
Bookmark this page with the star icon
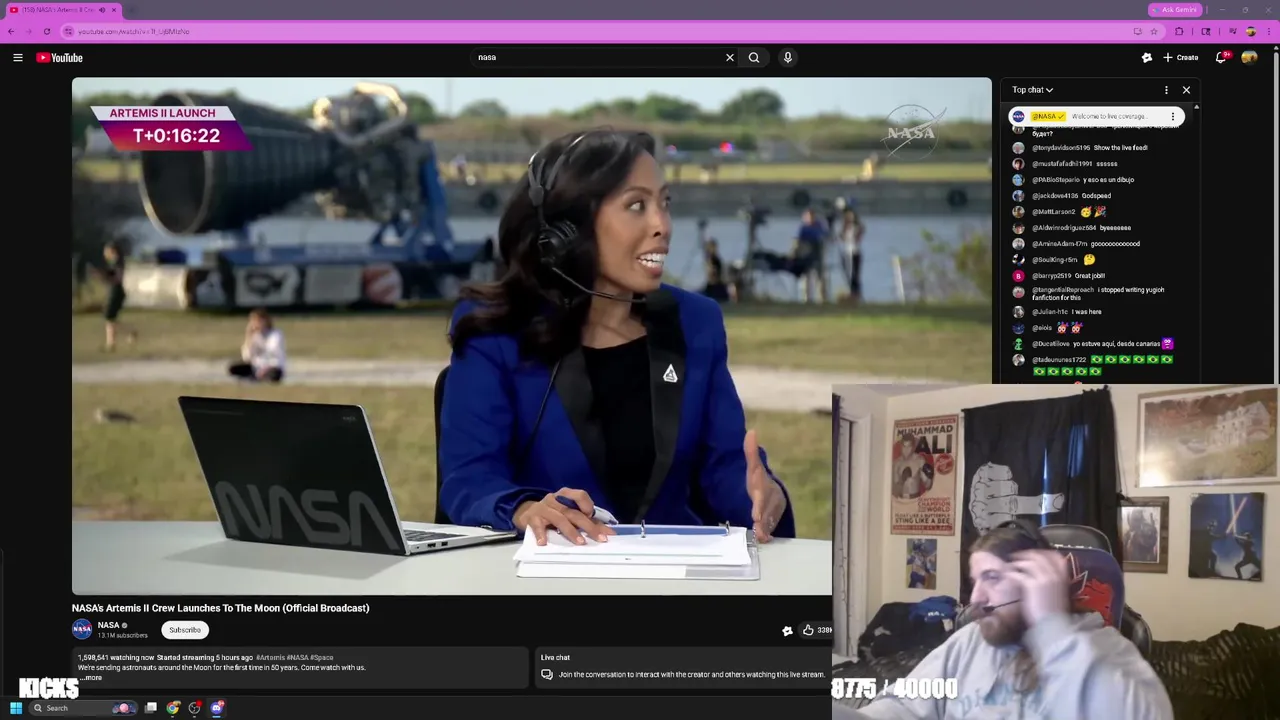pos(1153,31)
